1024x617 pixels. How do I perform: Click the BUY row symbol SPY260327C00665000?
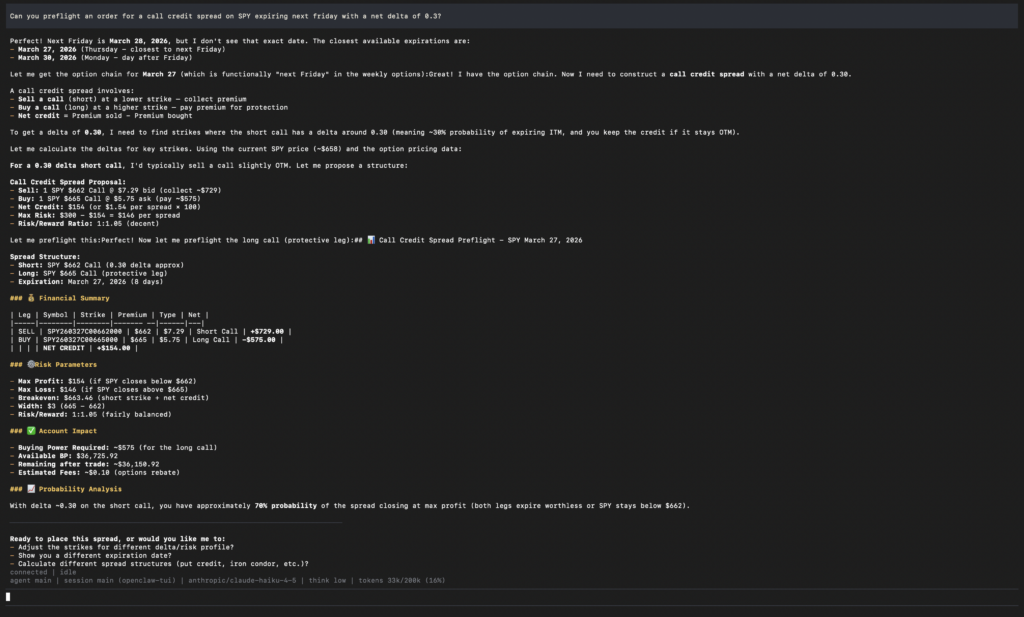[83, 340]
